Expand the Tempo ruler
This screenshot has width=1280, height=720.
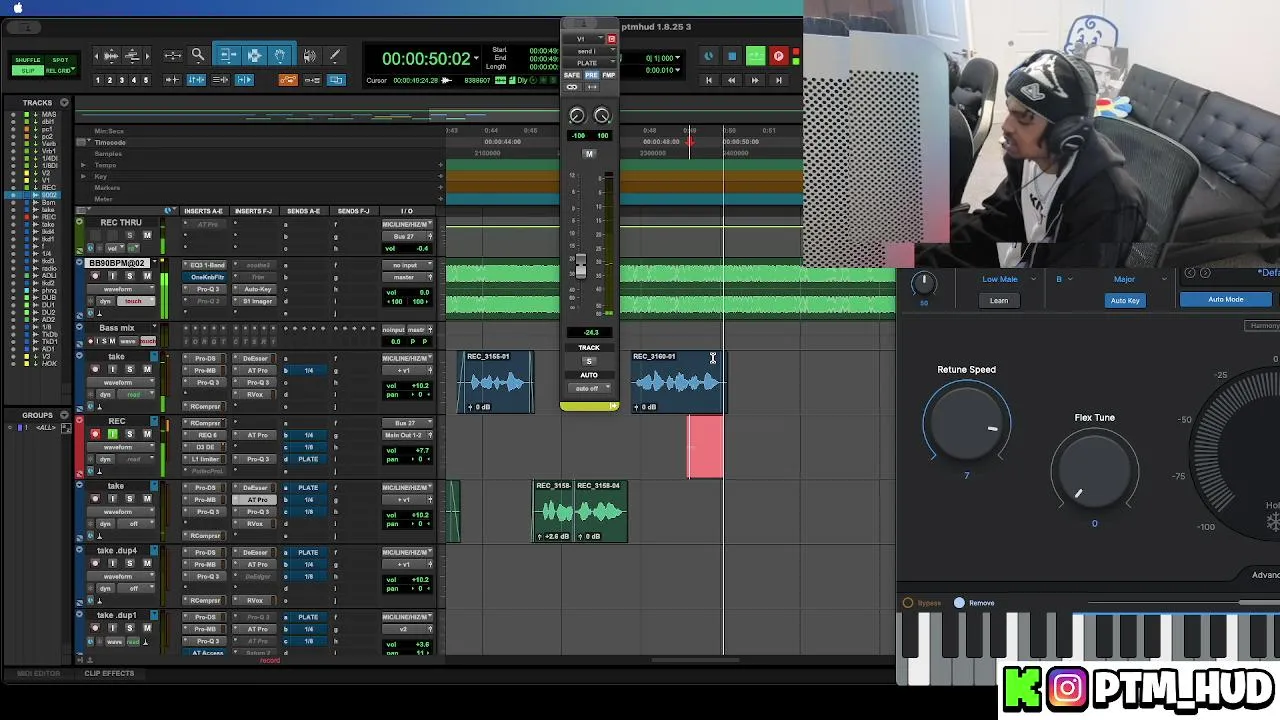[84, 165]
